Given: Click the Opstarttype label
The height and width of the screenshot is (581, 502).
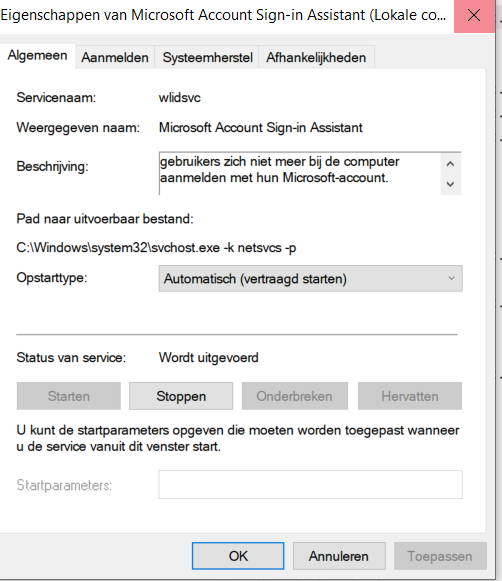Looking at the screenshot, I should point(52,278).
